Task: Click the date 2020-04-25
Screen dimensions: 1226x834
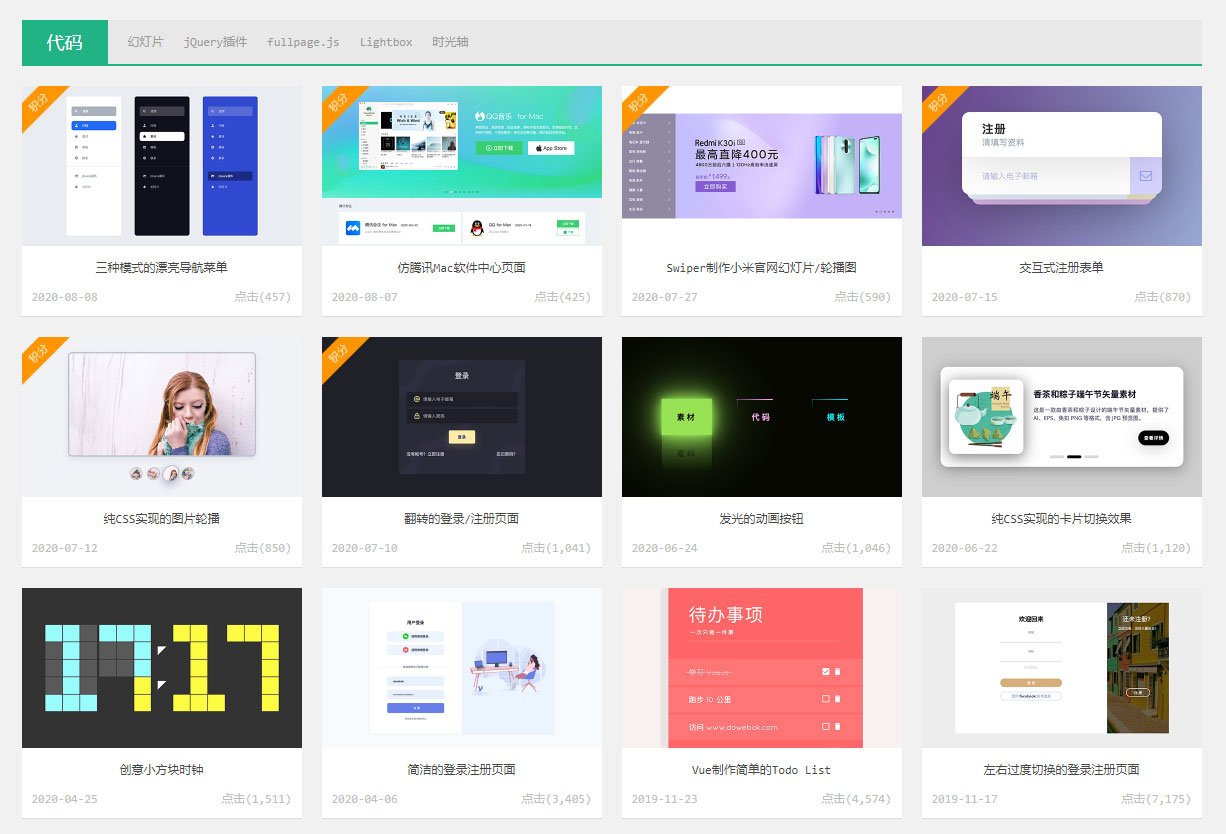Action: (x=65, y=799)
